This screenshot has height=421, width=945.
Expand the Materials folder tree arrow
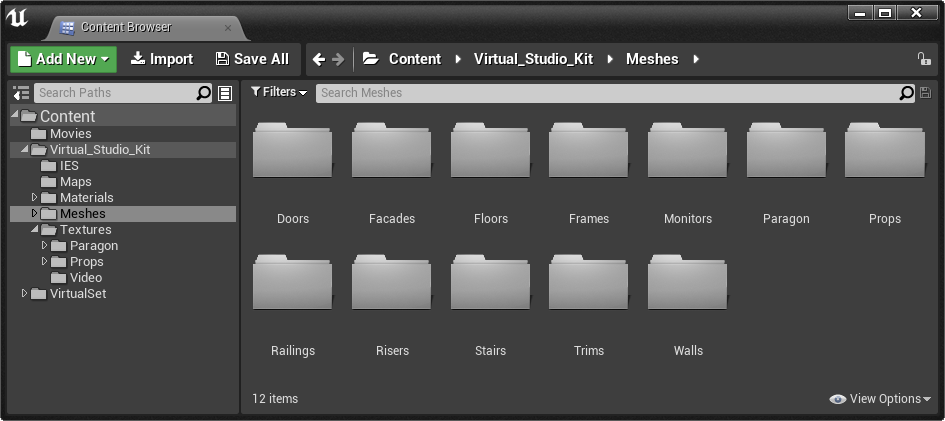pyautogui.click(x=34, y=198)
